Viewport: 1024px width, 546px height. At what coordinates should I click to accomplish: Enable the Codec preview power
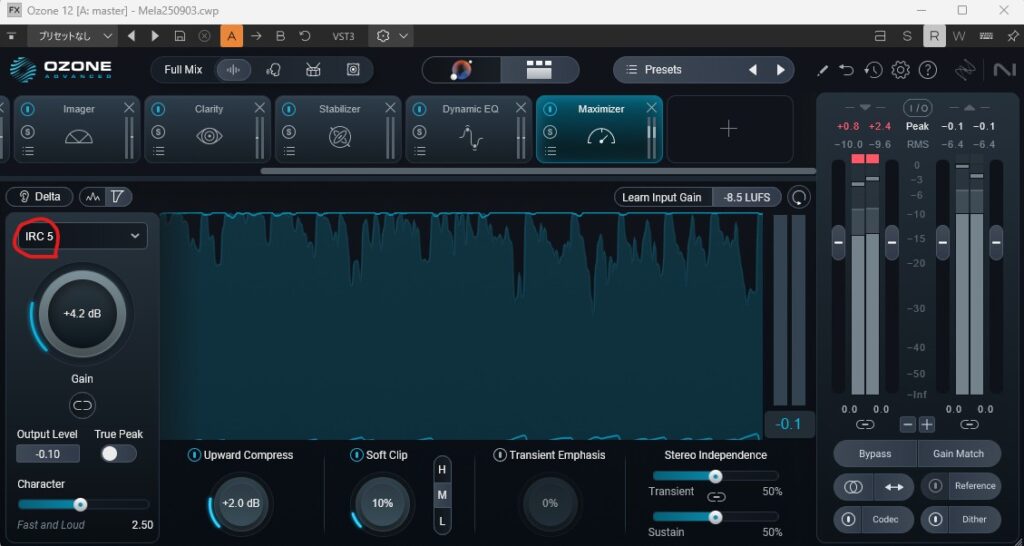click(848, 519)
